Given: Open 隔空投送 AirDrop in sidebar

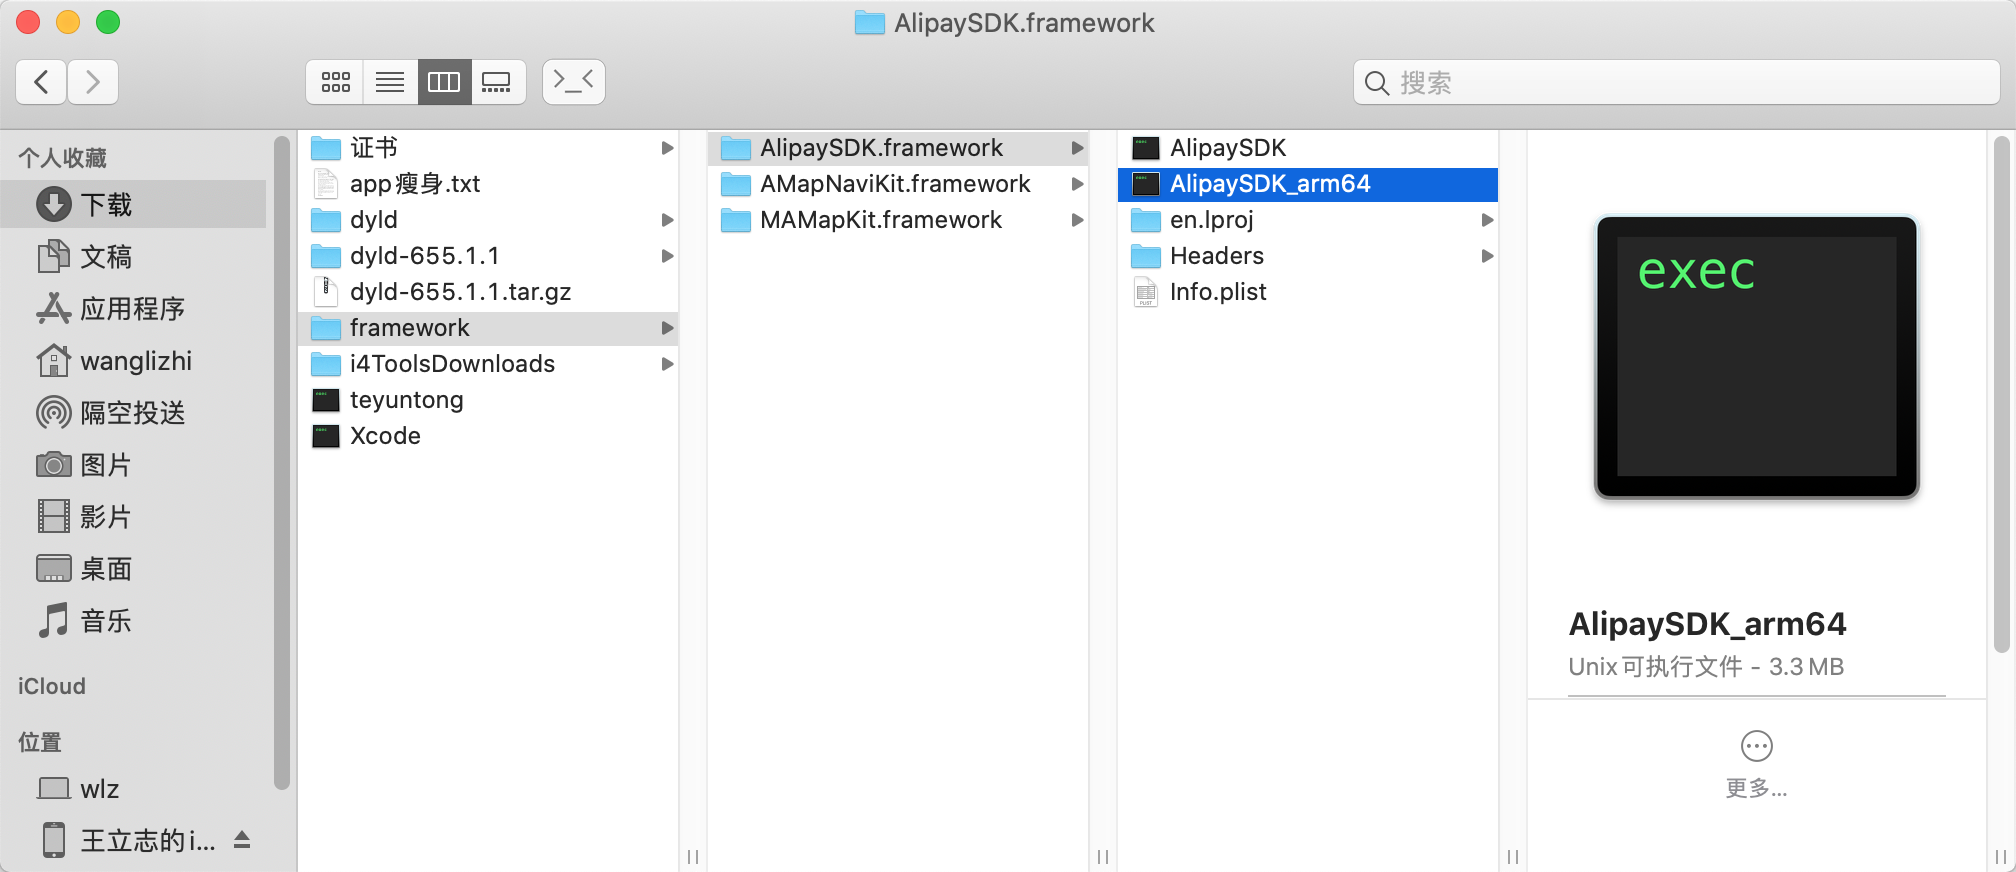Looking at the screenshot, I should 132,413.
